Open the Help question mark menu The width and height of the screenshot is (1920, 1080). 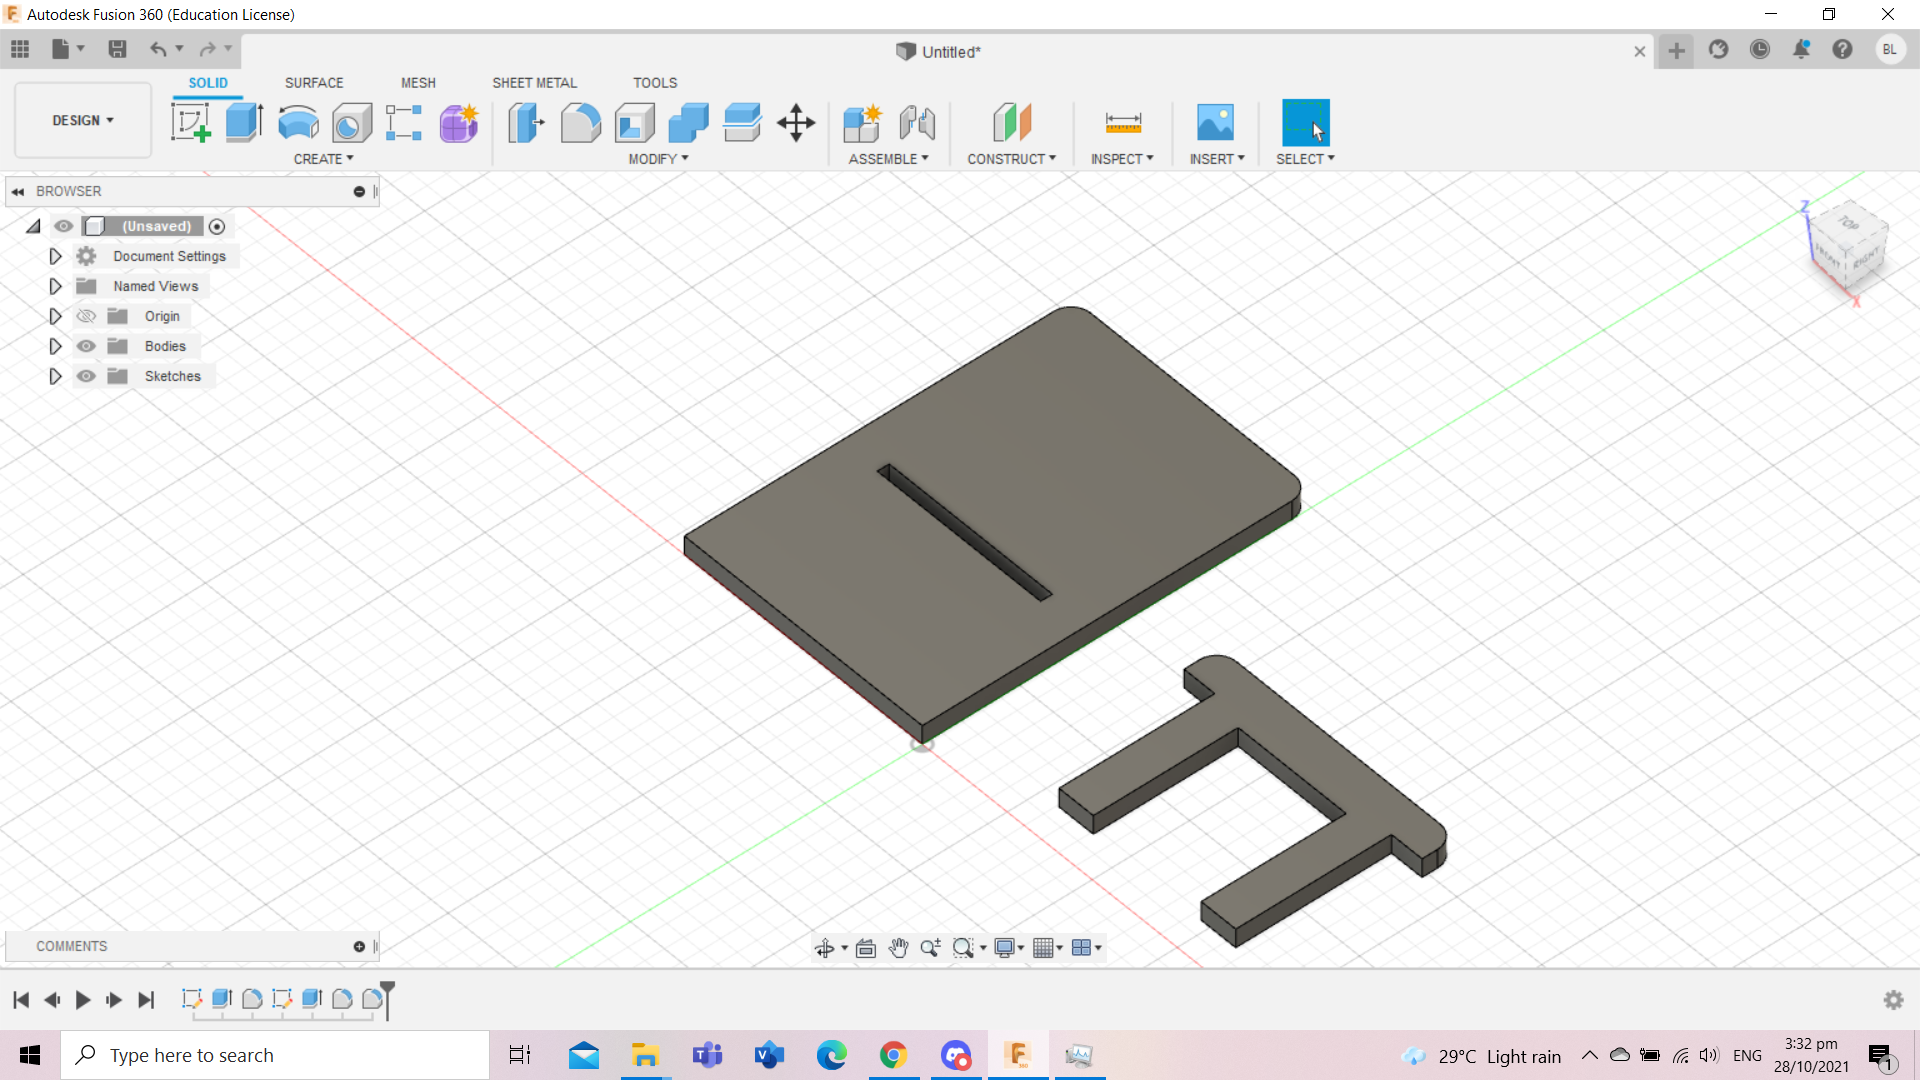coord(1842,49)
